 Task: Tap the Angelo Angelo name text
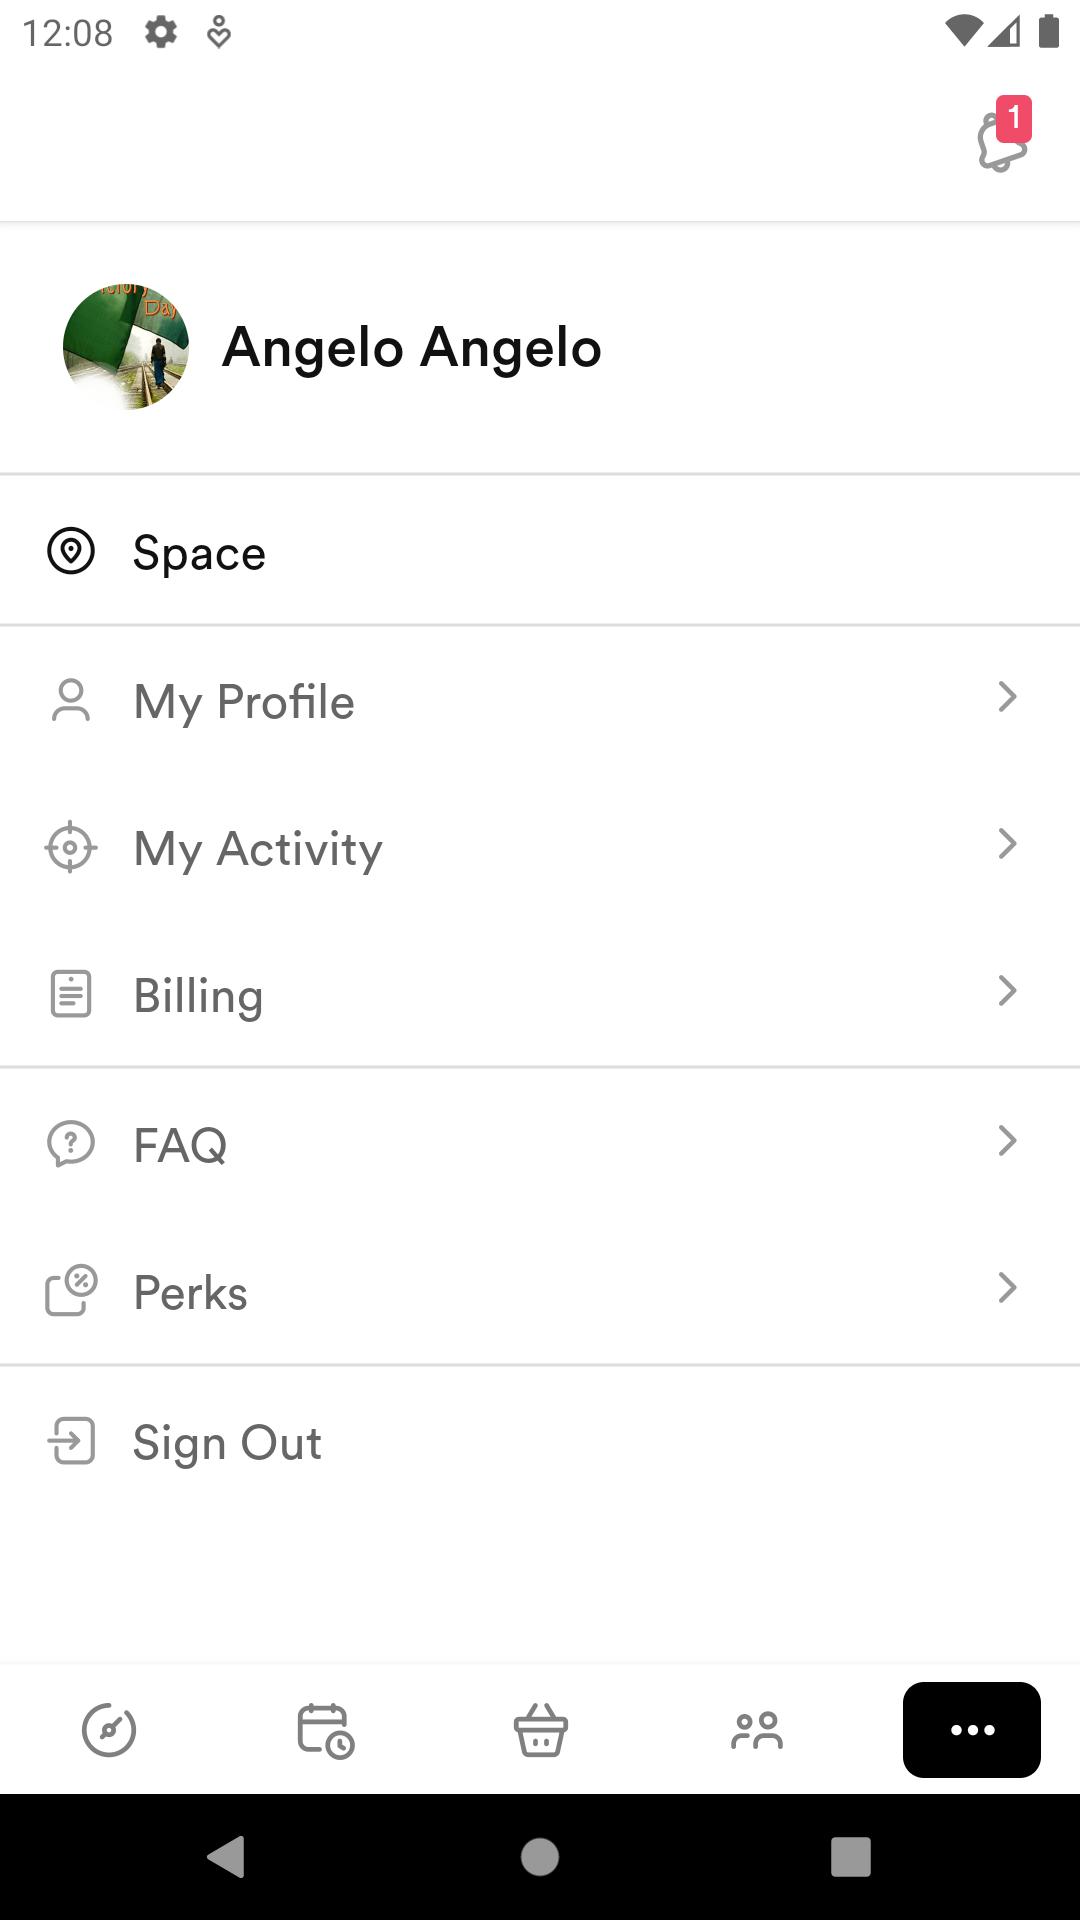coord(411,347)
